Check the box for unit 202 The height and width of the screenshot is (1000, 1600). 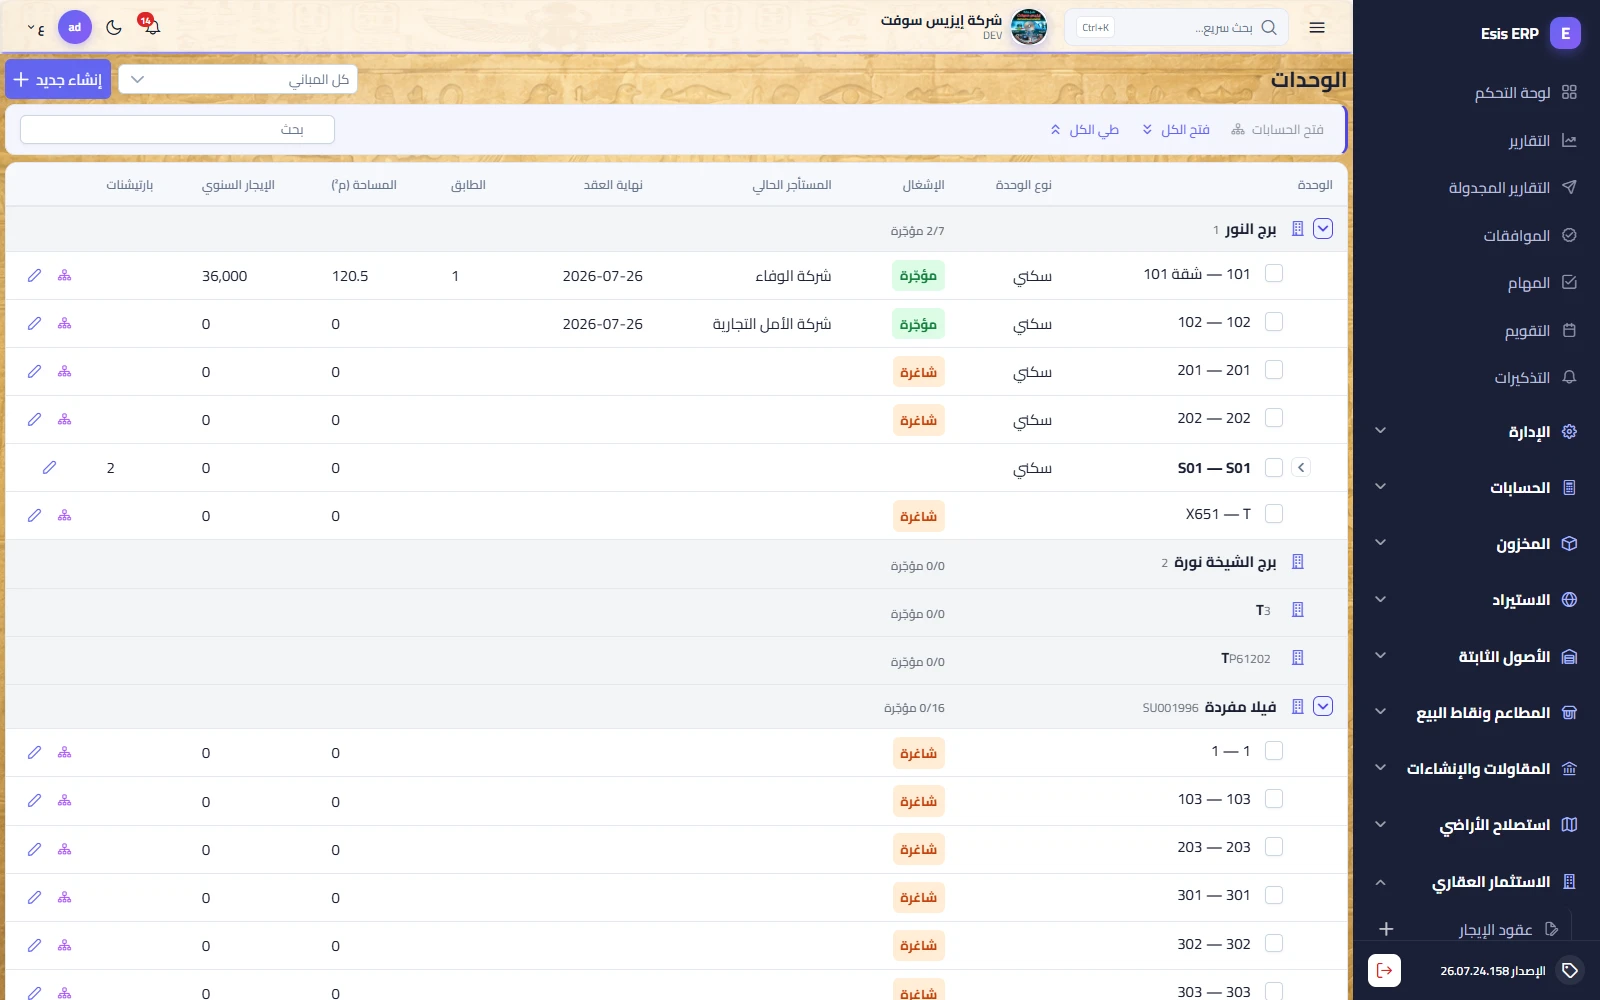pos(1274,418)
